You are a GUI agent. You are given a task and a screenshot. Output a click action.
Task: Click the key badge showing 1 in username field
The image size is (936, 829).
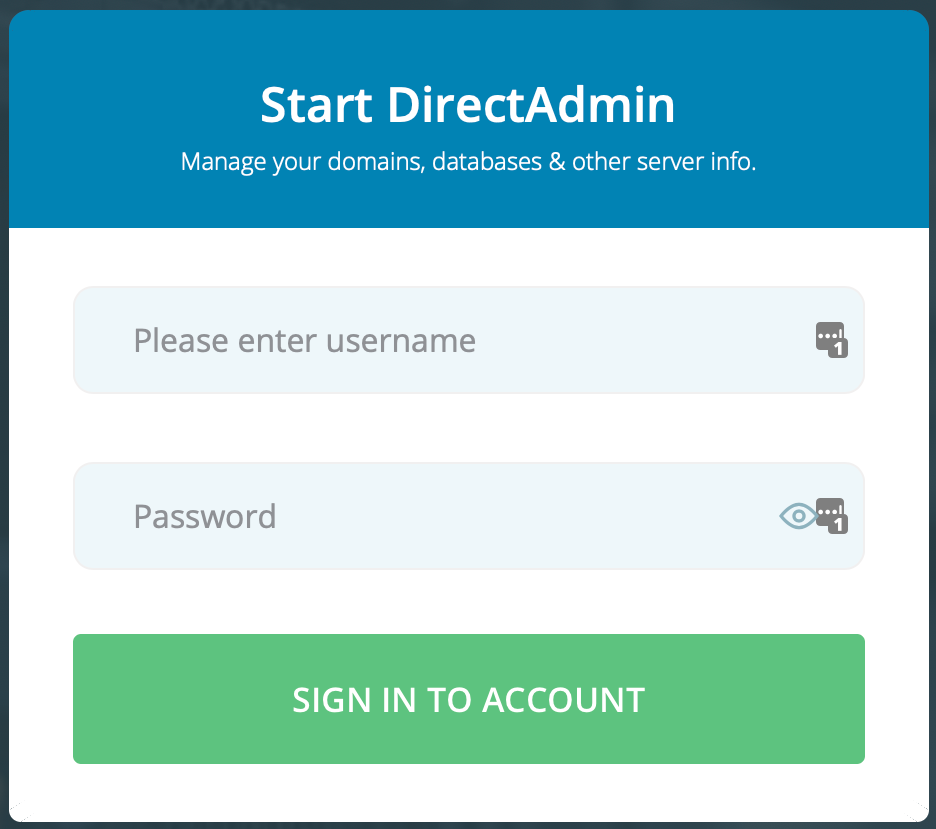[x=831, y=340]
